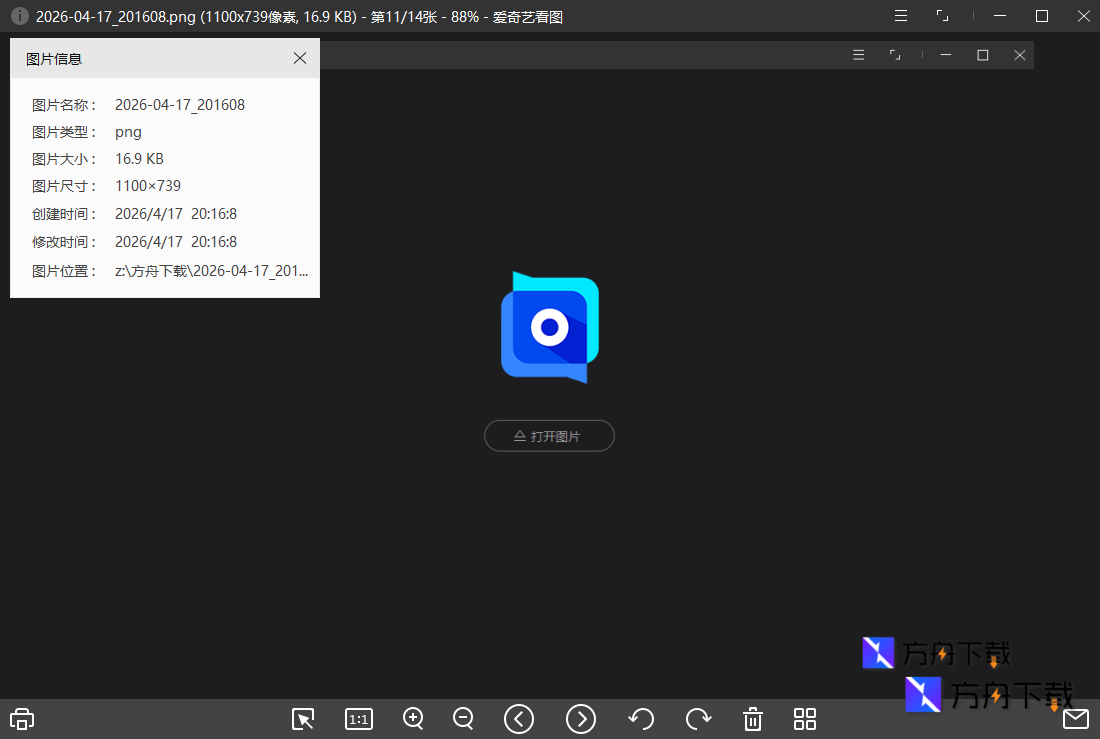Enter fullscreen mode
Image resolution: width=1100 pixels, height=739 pixels.
point(942,15)
